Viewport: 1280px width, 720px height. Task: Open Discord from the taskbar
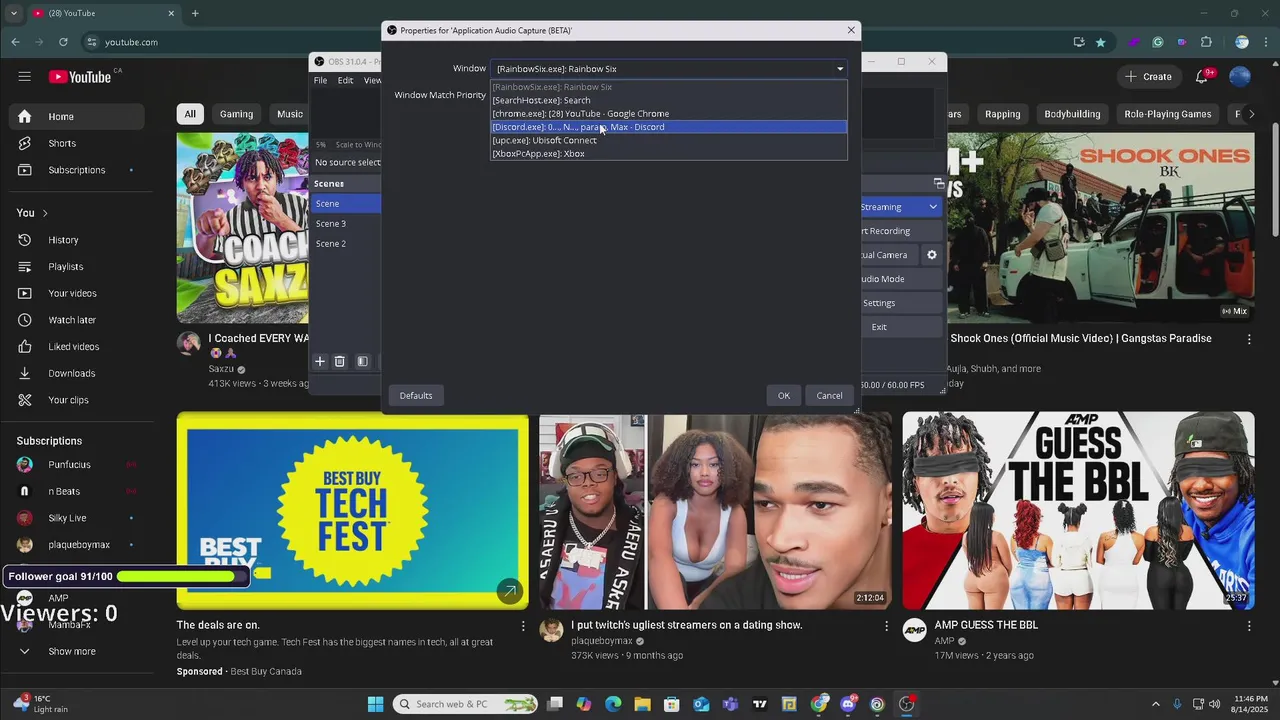pos(848,704)
